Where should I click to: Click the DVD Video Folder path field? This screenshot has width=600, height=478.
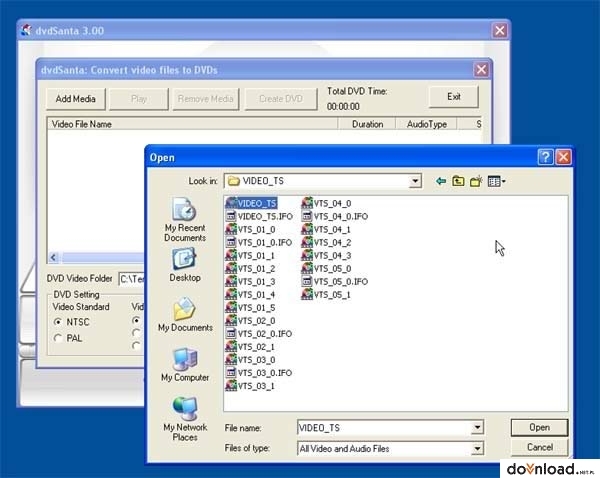(x=132, y=279)
